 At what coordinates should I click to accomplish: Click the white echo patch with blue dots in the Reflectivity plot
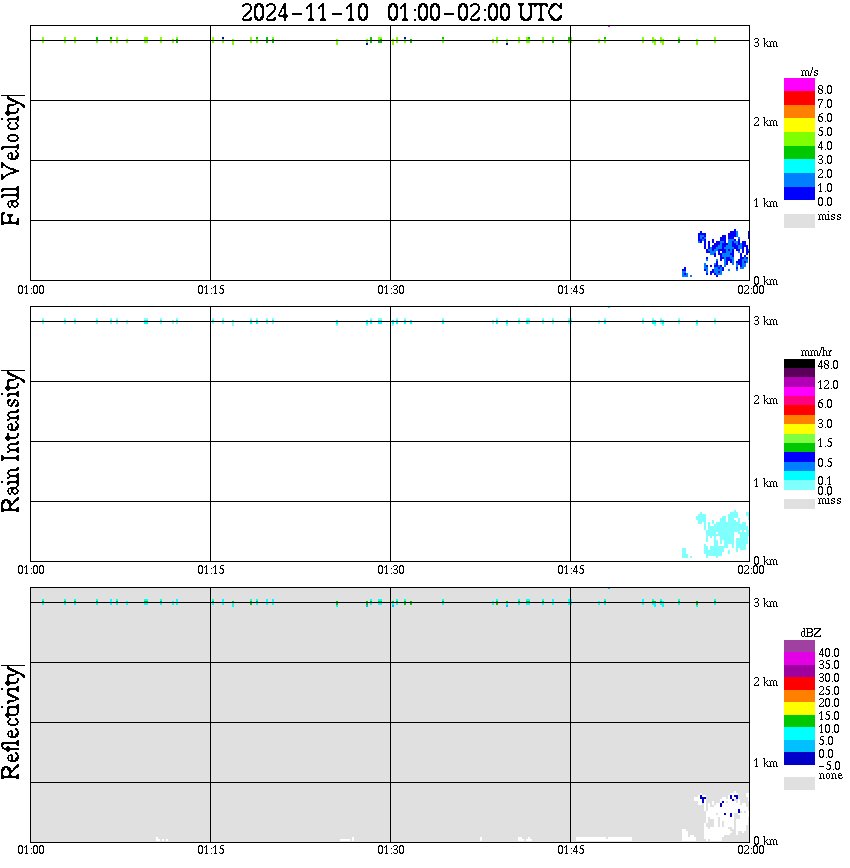[720, 817]
